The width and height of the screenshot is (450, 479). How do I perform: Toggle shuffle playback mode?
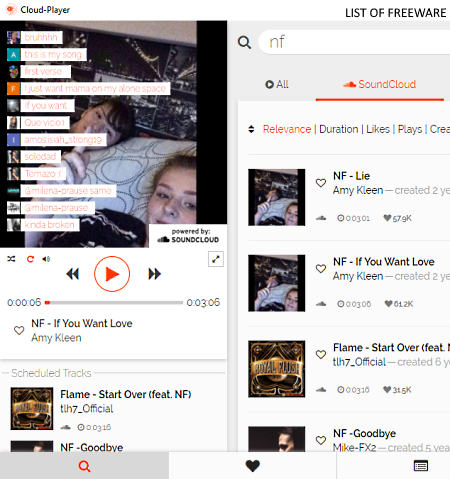pyautogui.click(x=11, y=259)
